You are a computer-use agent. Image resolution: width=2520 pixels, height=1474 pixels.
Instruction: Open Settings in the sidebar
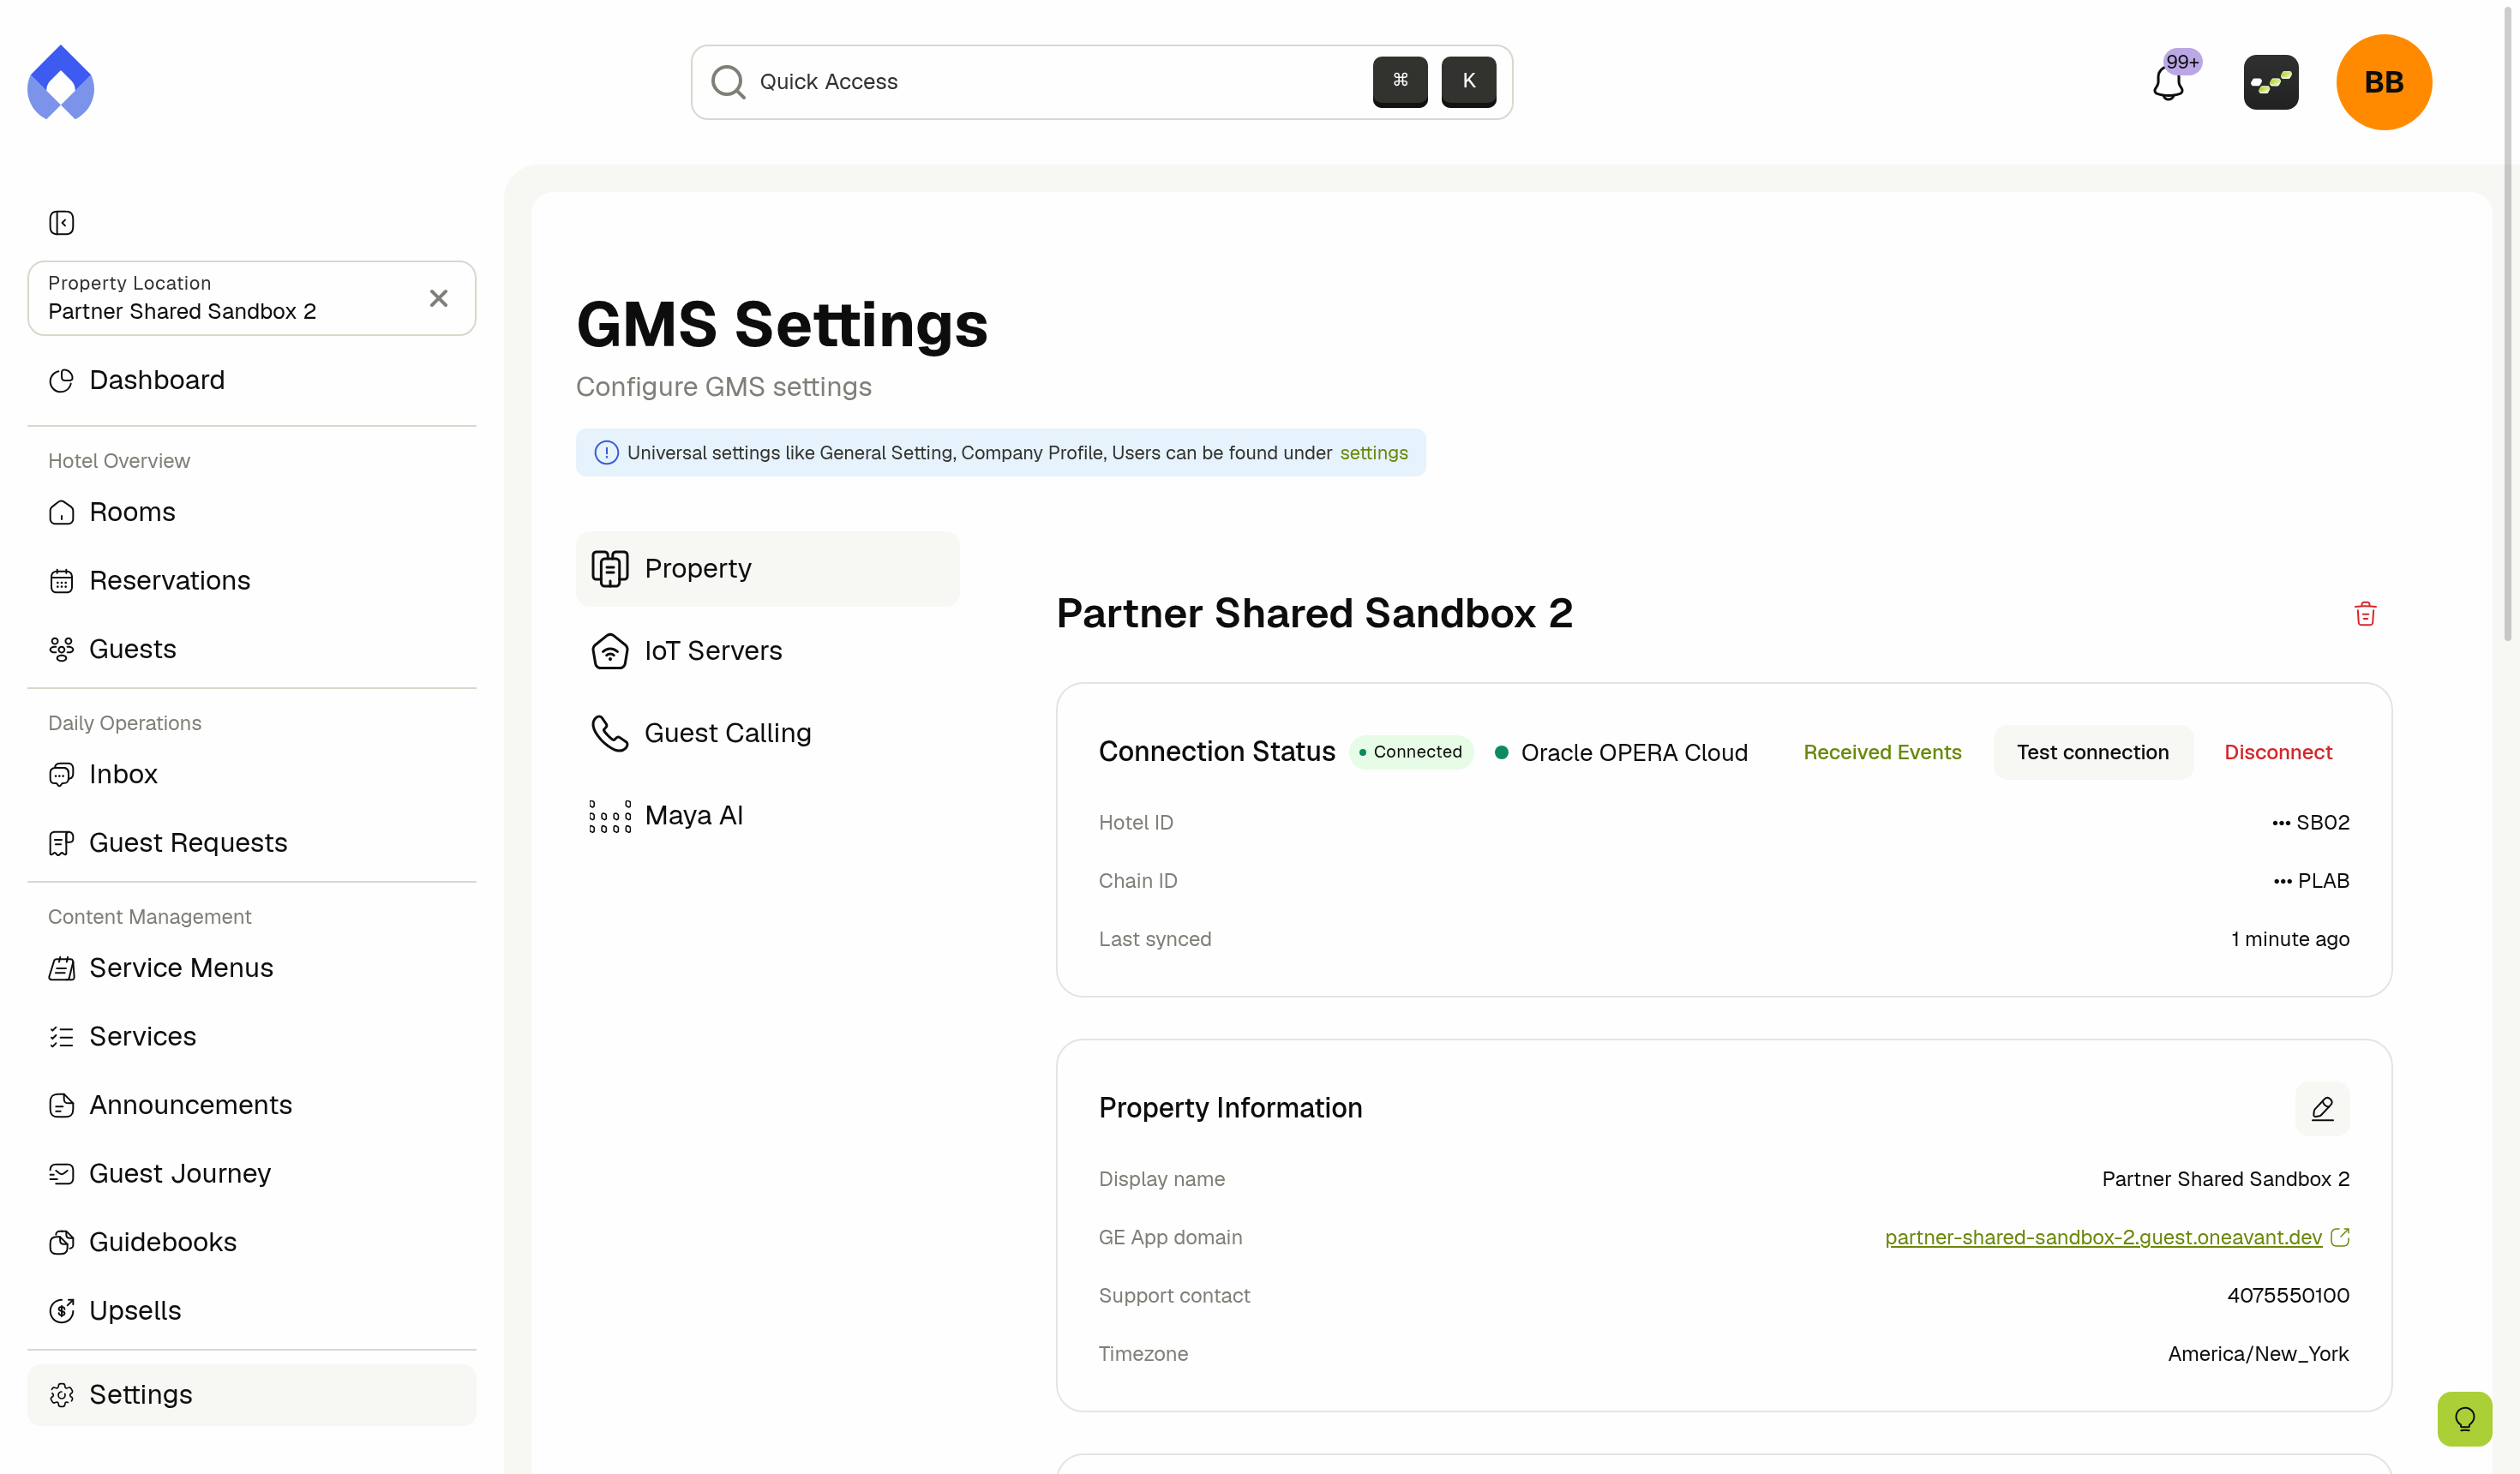point(251,1395)
